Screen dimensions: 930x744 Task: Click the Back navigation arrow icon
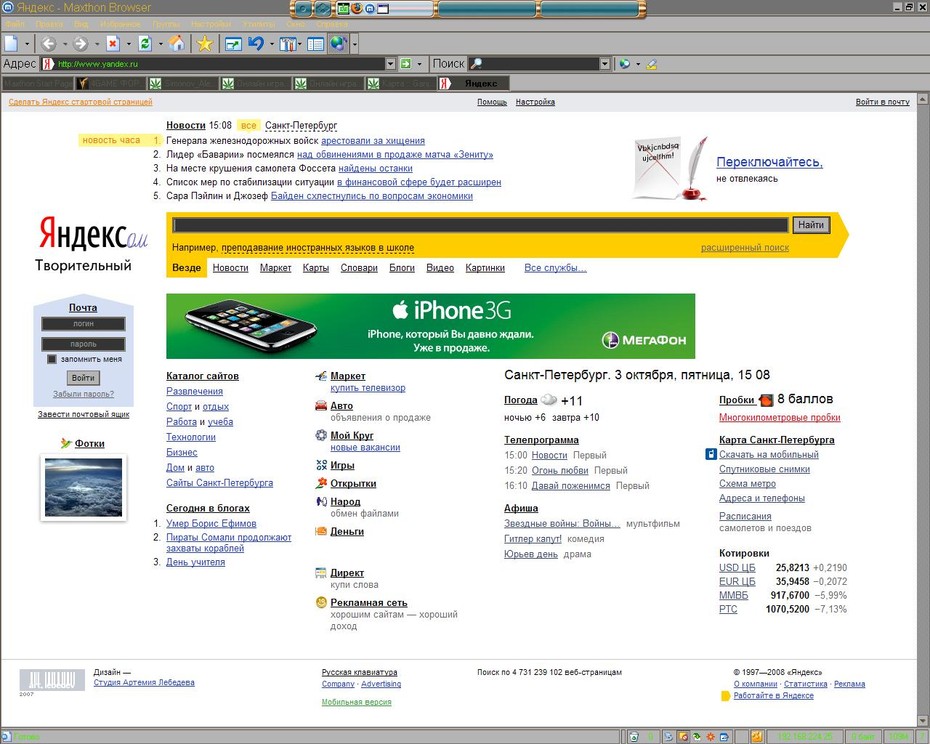tap(49, 43)
